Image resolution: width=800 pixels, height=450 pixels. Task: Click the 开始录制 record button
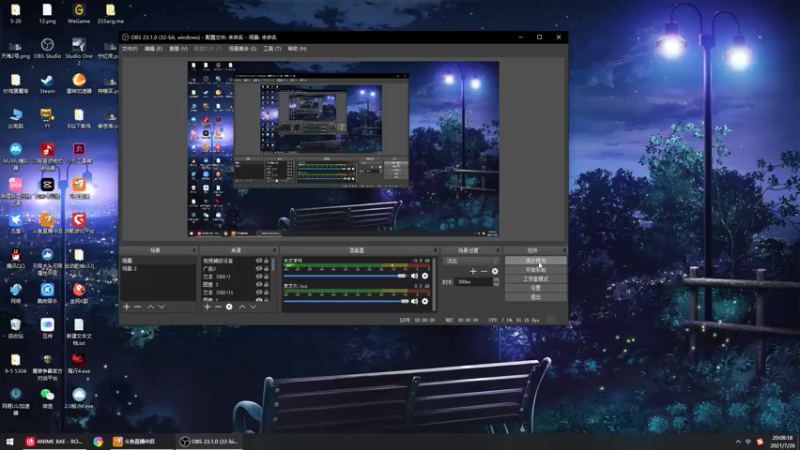535,270
